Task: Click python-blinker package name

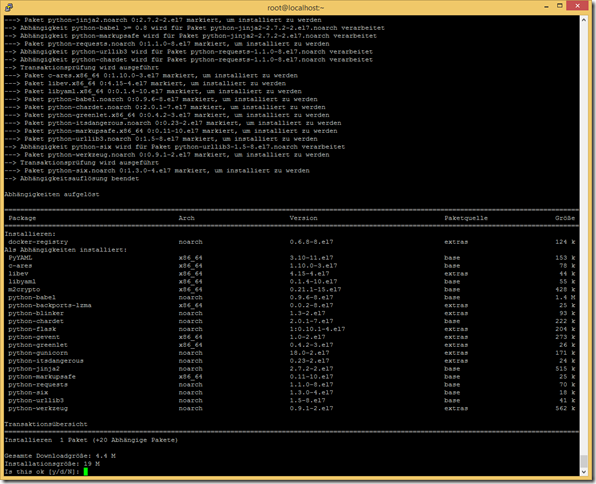Action: point(36,313)
